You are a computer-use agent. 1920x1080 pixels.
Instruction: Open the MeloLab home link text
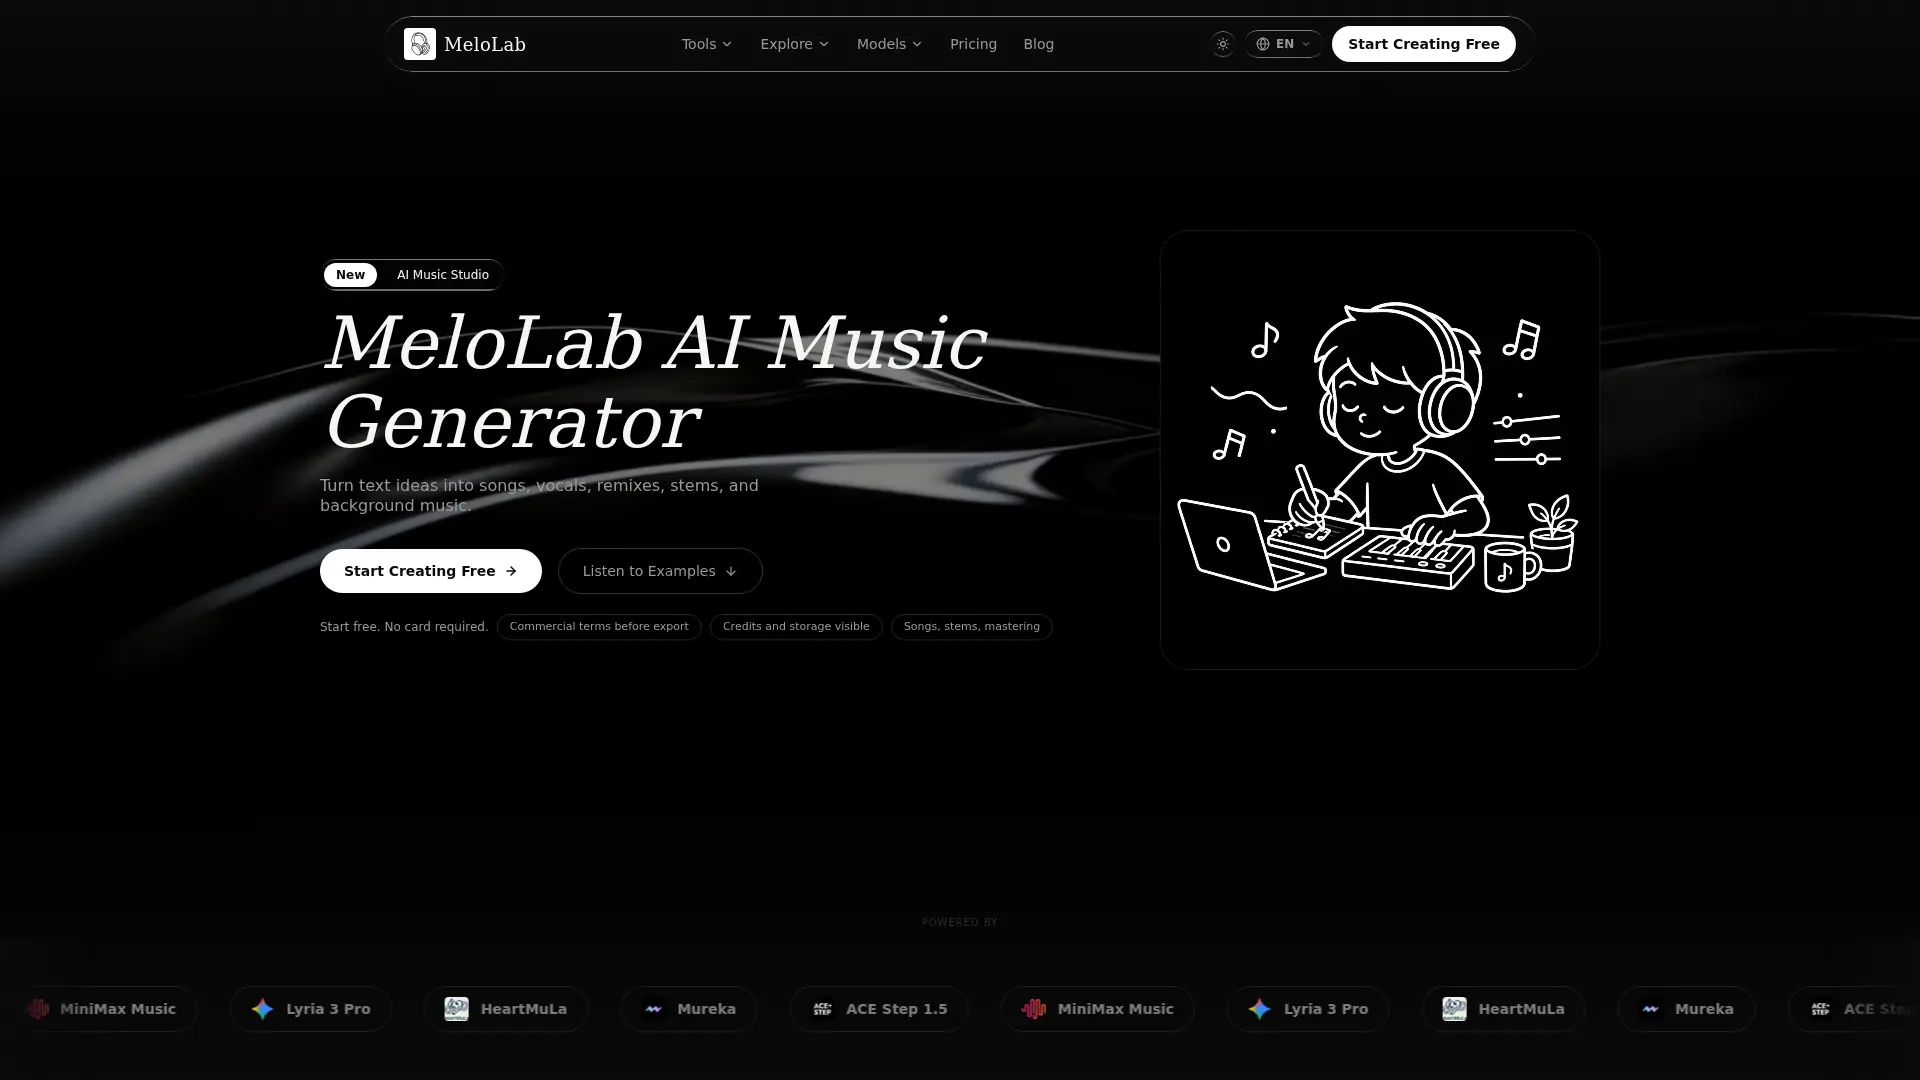tap(485, 44)
